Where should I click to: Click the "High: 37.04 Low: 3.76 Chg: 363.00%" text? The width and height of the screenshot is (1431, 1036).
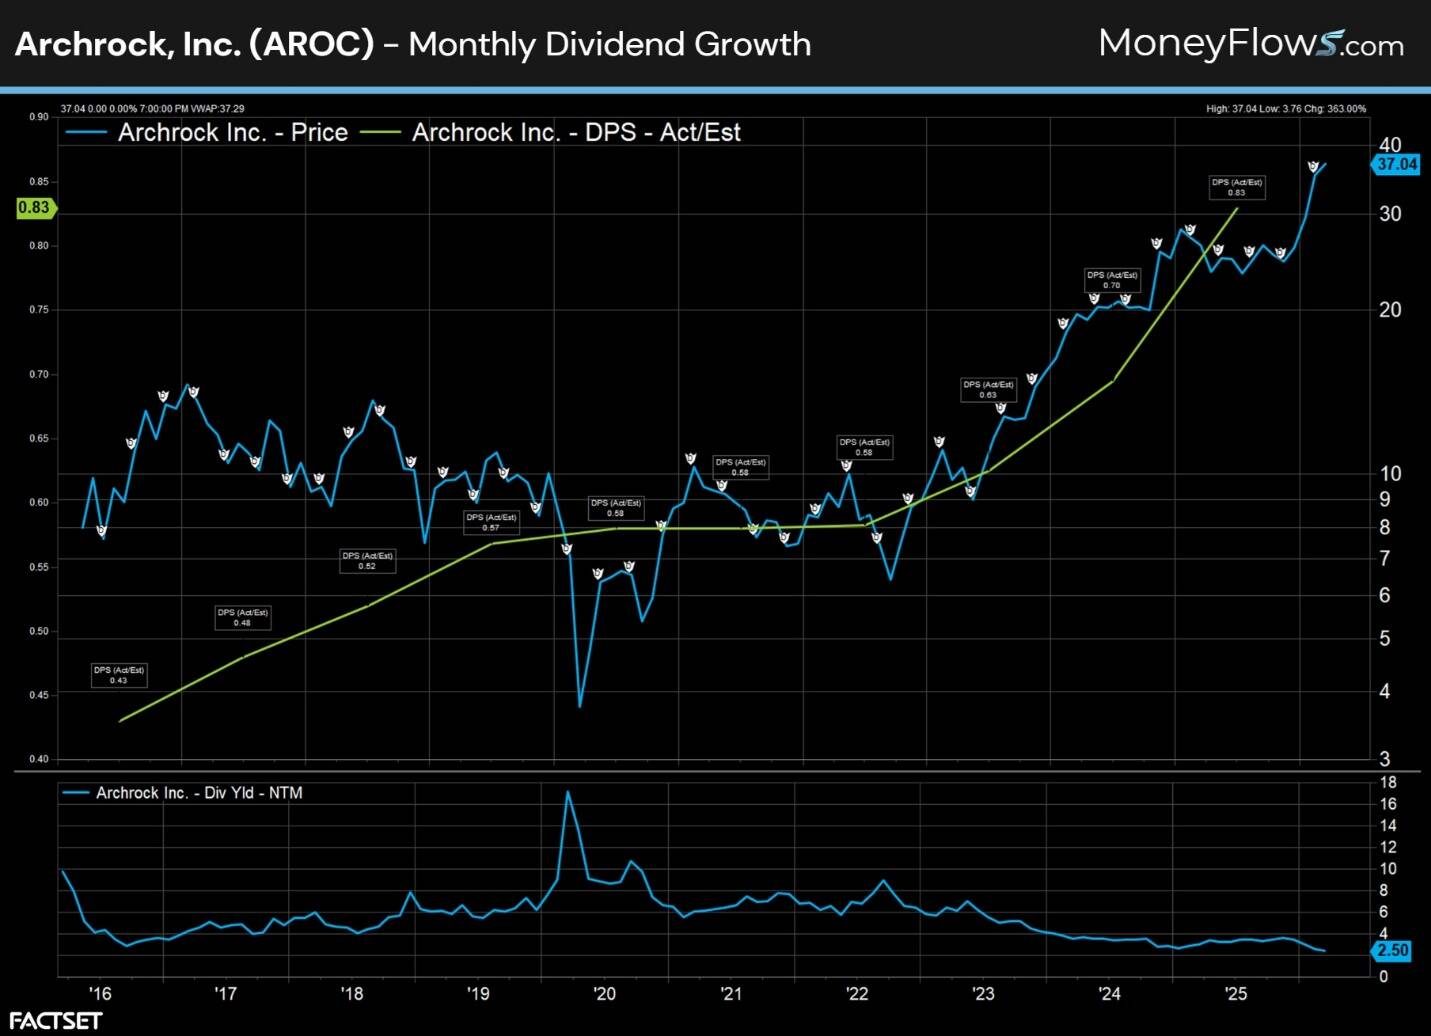pyautogui.click(x=1286, y=109)
